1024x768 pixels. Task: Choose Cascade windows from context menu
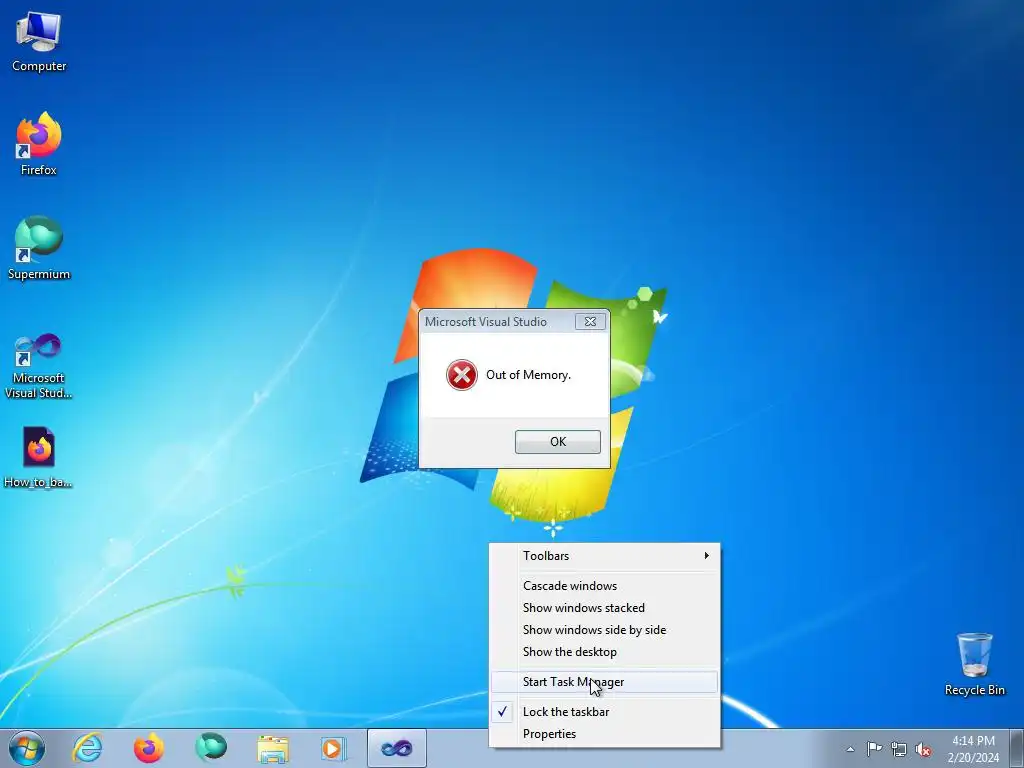point(605,586)
